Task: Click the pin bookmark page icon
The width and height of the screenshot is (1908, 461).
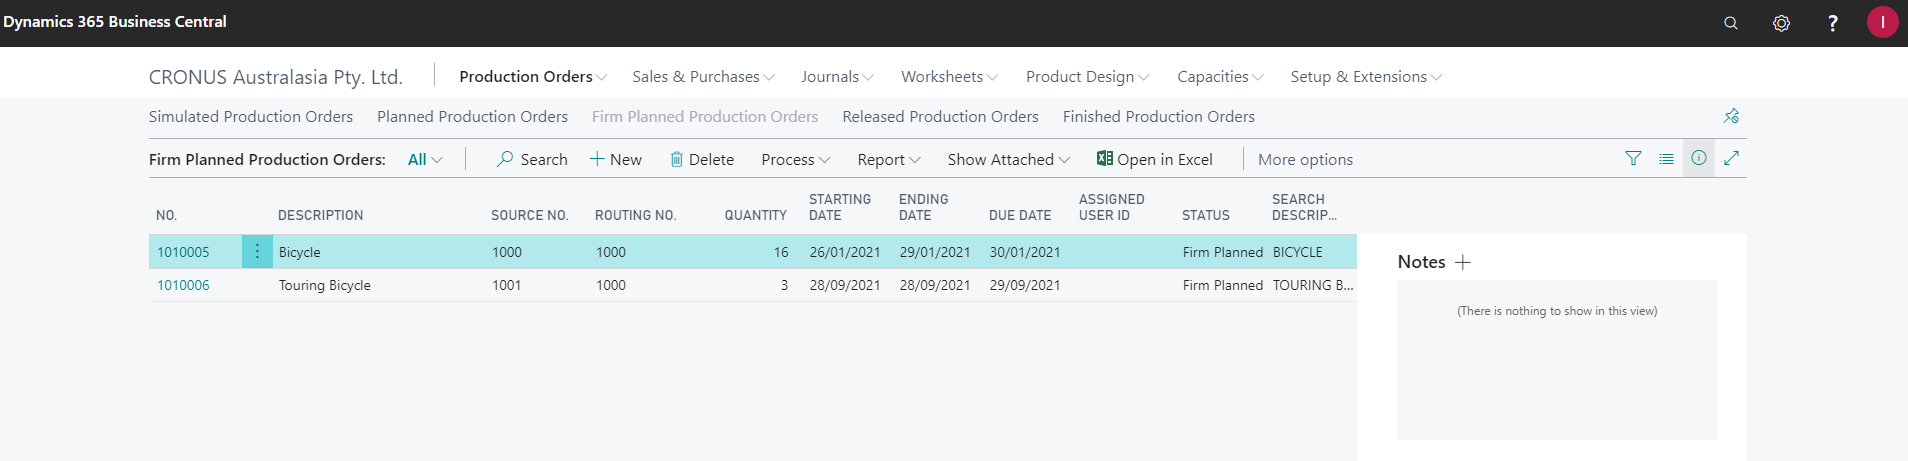Action: click(1731, 116)
